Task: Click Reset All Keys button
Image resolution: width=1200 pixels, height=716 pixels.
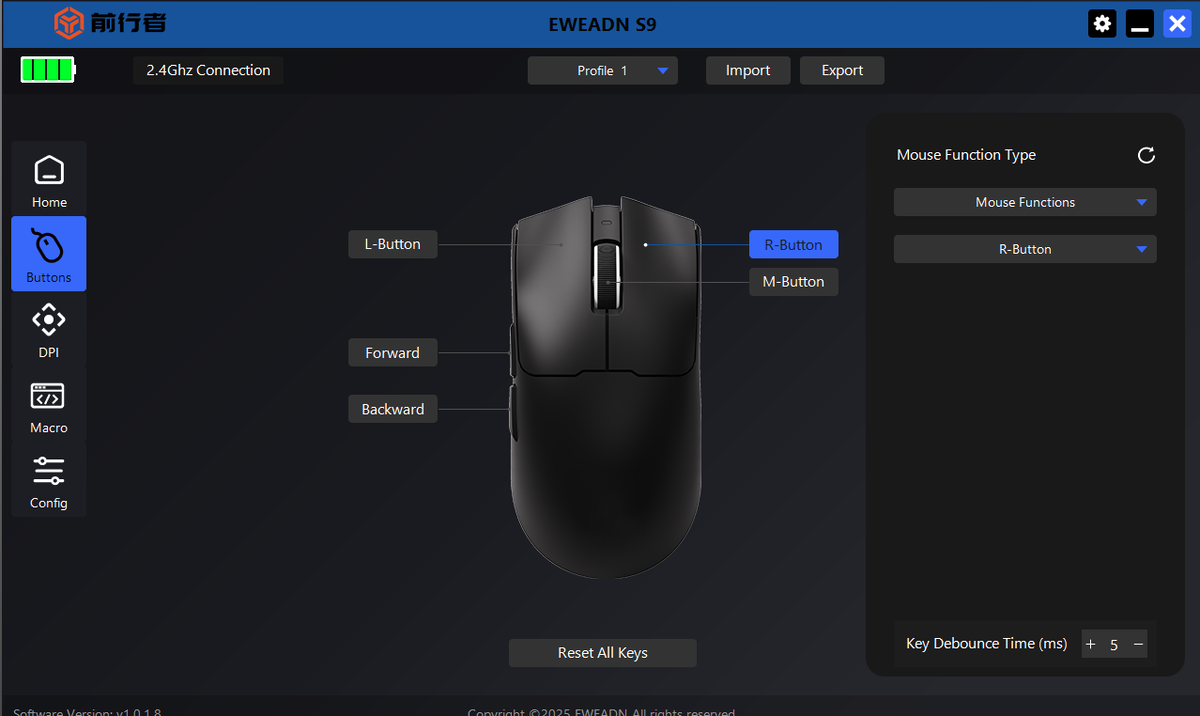Action: point(603,653)
